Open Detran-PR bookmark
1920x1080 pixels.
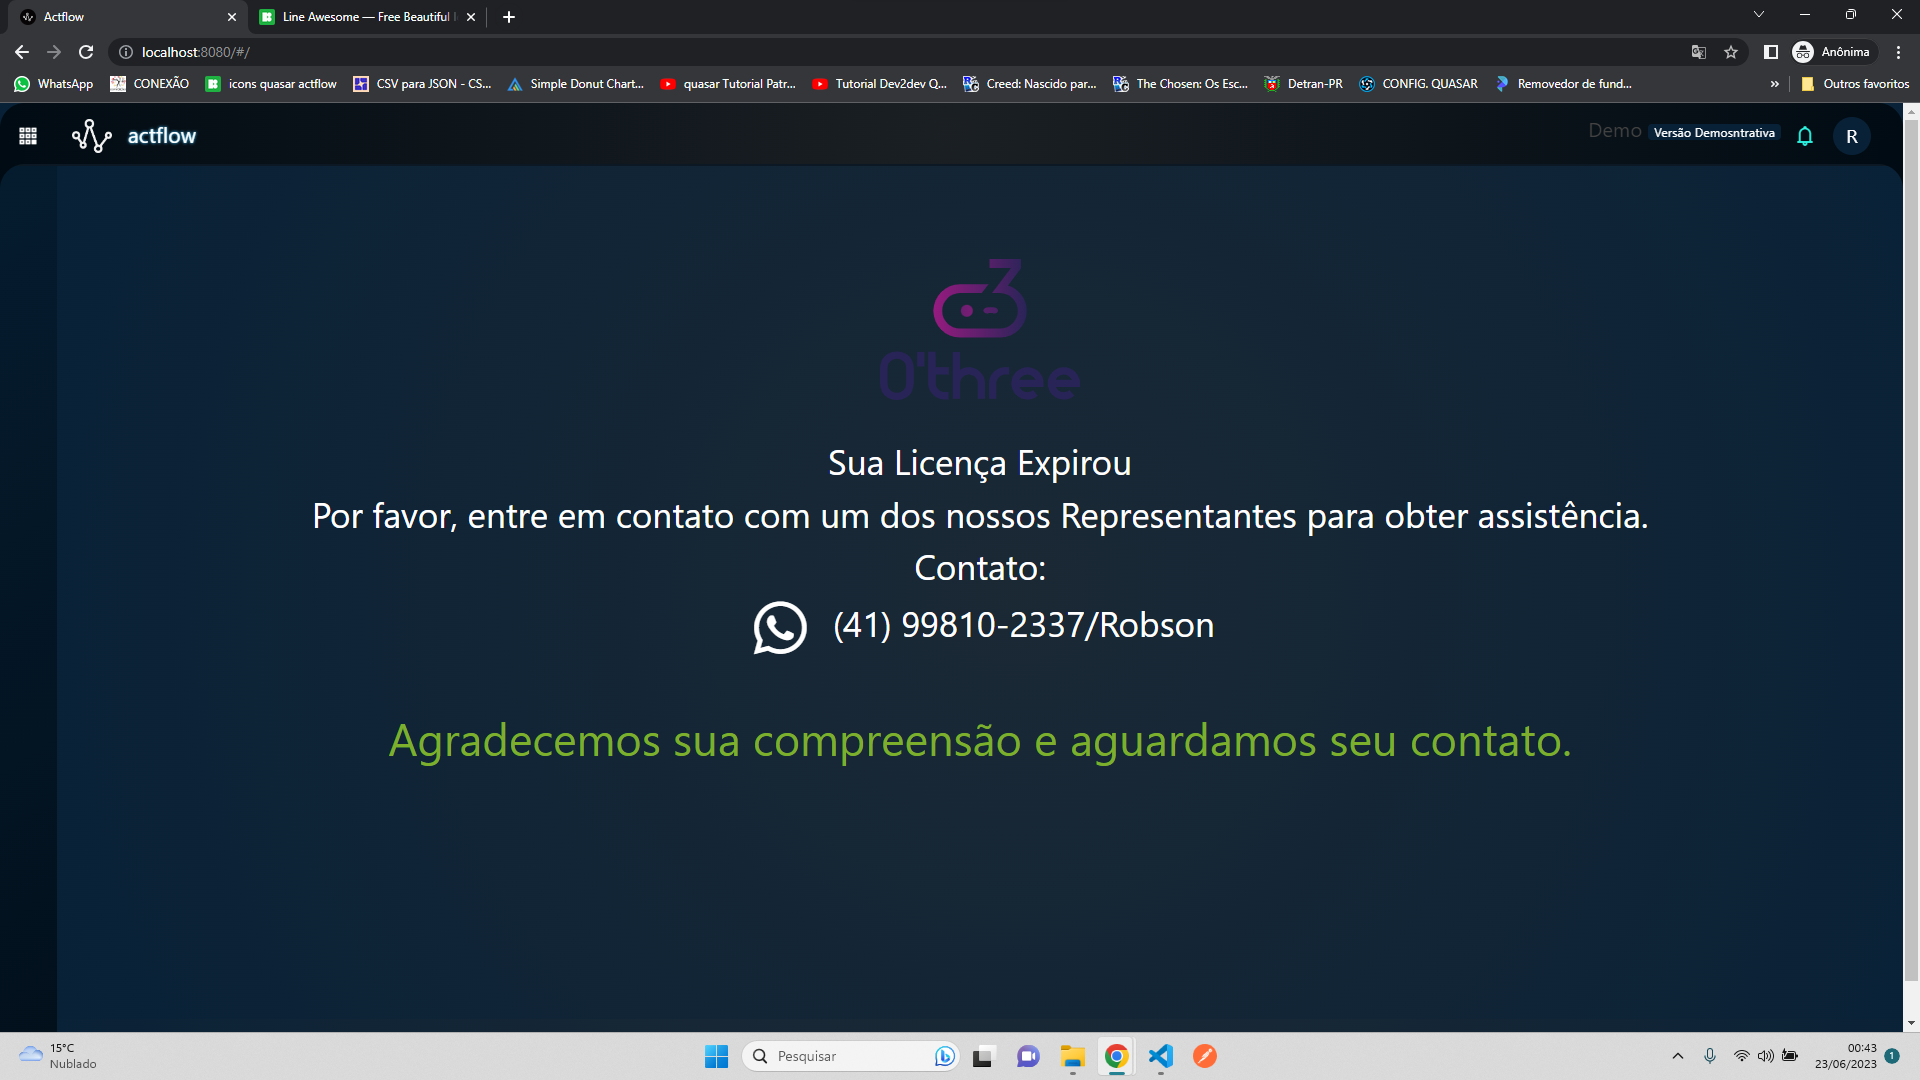click(1304, 84)
